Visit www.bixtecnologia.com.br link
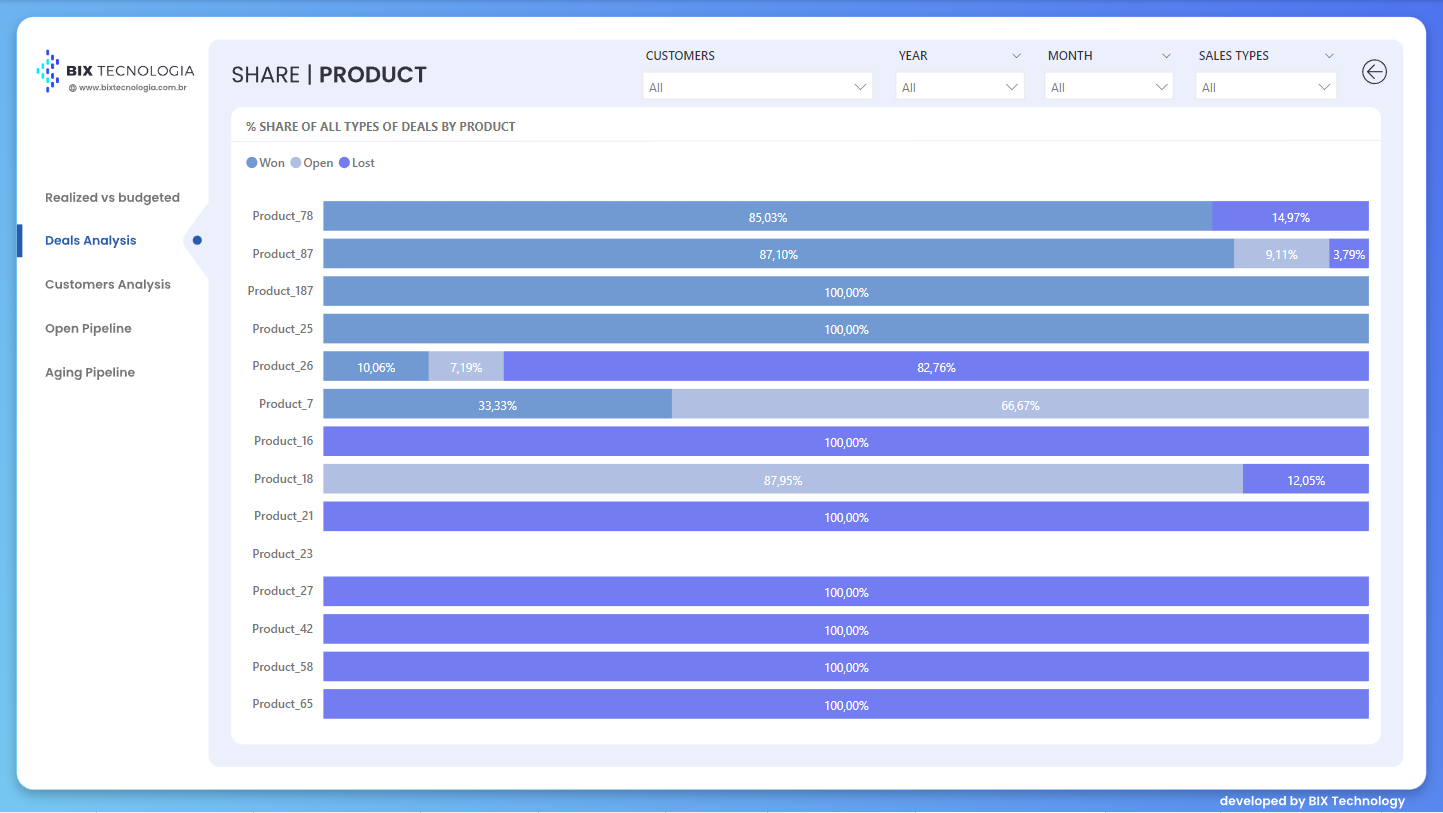1443x813 pixels. tap(116, 87)
